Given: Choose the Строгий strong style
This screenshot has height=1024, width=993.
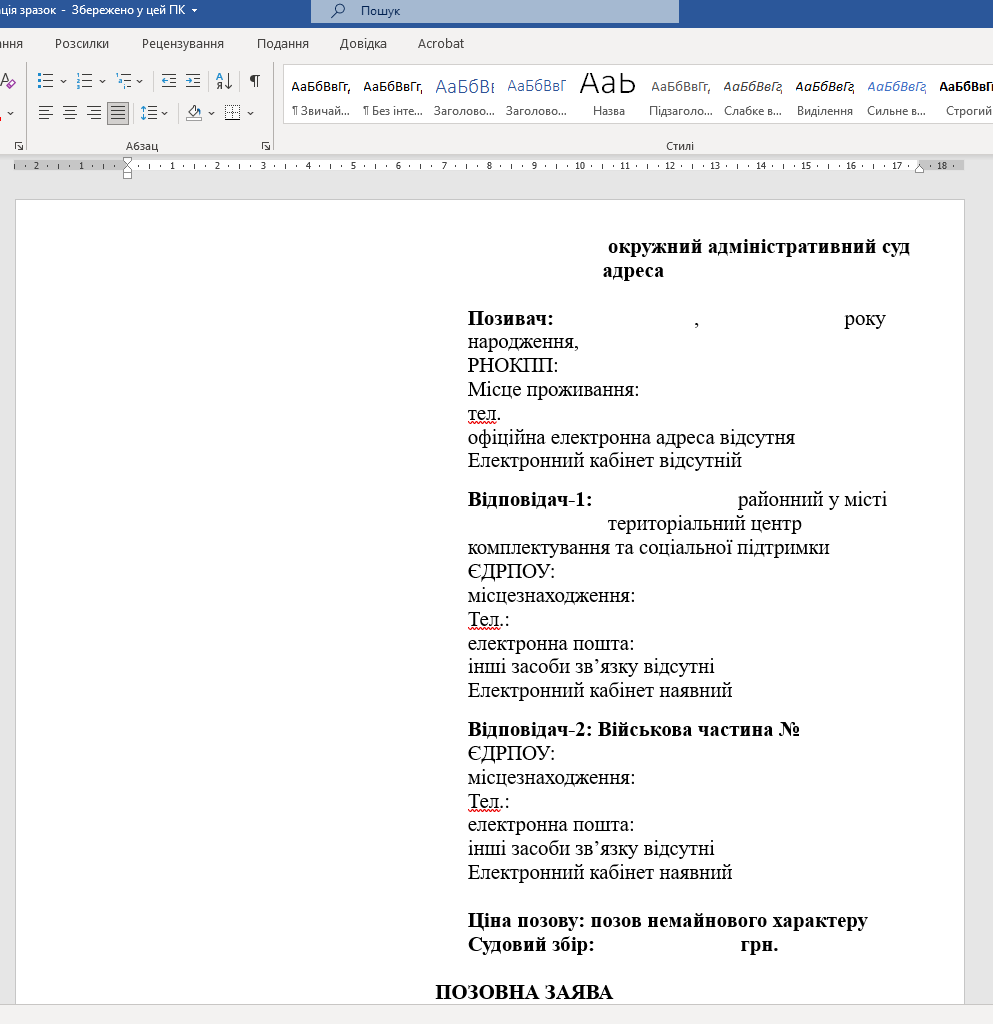Looking at the screenshot, I should pyautogui.click(x=966, y=95).
